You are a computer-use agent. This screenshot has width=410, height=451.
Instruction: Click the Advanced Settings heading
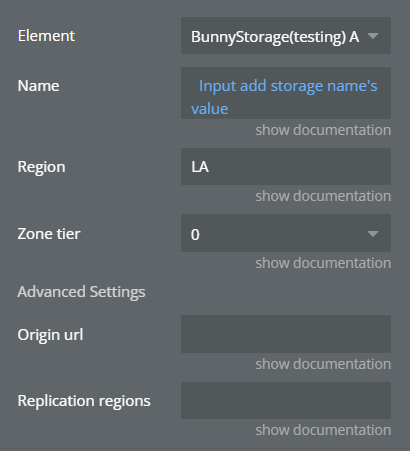pos(81,292)
